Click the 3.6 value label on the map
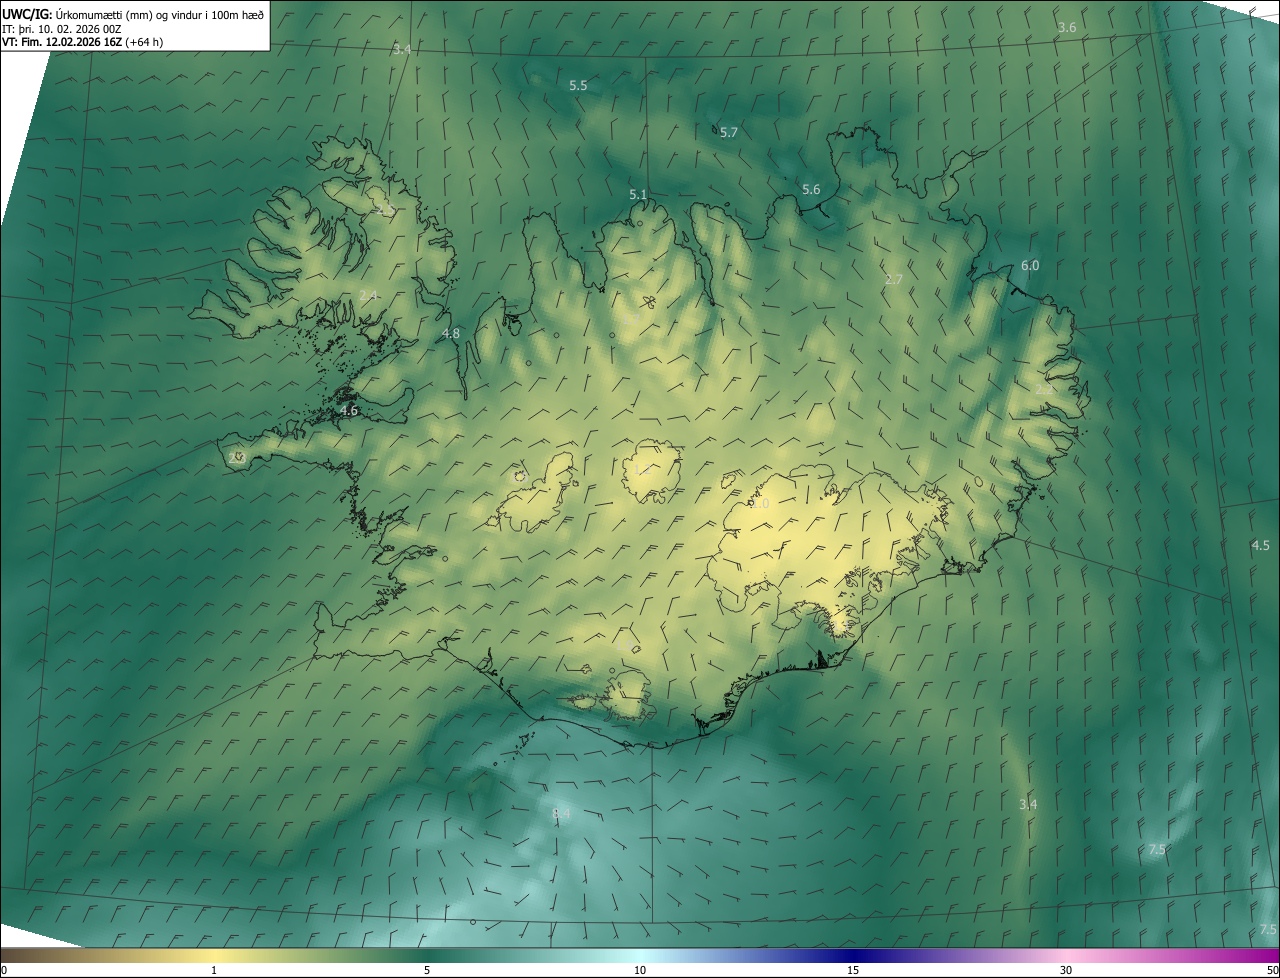This screenshot has width=1280, height=978. click(x=1067, y=28)
